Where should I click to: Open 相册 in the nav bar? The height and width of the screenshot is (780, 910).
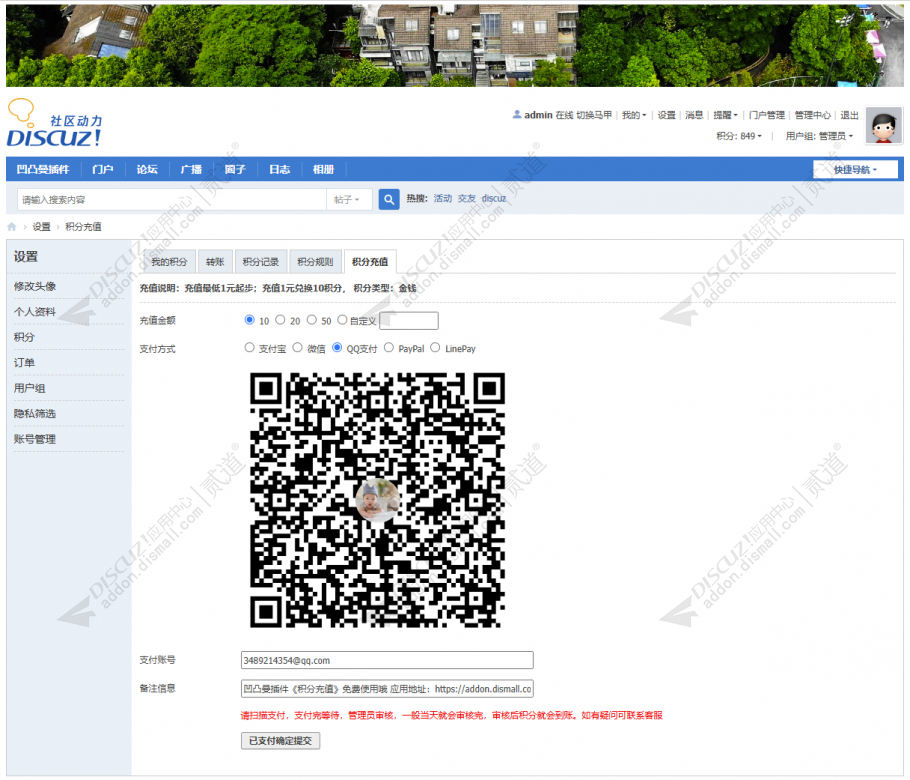(323, 169)
